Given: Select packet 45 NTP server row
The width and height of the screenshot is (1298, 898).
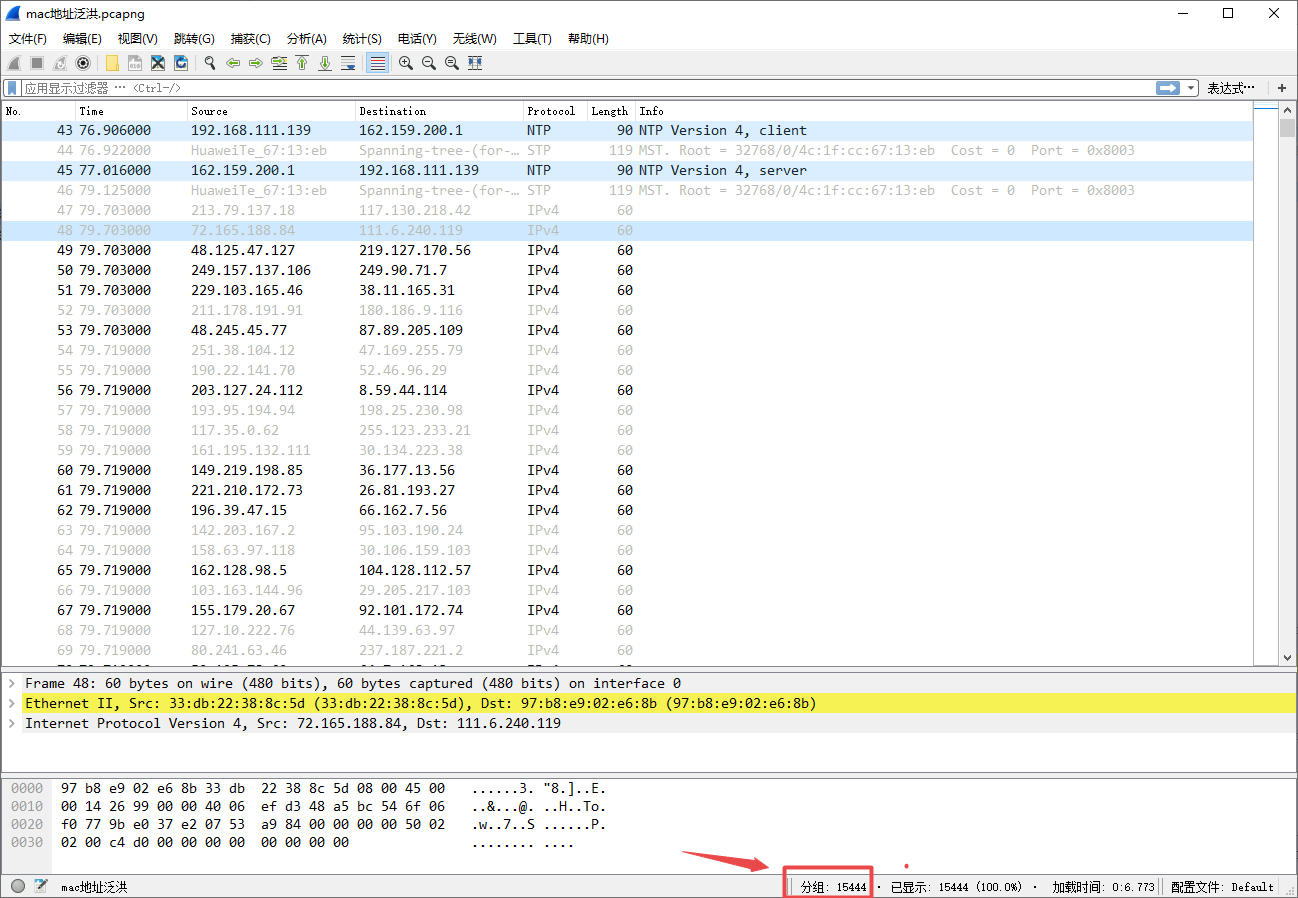Looking at the screenshot, I should point(627,170).
